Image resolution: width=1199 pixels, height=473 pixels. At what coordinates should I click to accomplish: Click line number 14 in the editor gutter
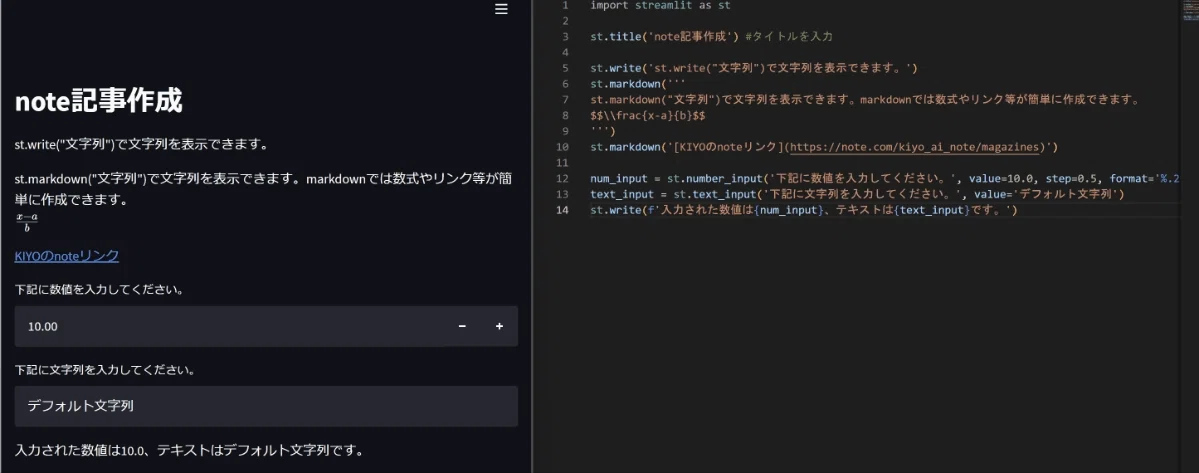[x=564, y=210]
